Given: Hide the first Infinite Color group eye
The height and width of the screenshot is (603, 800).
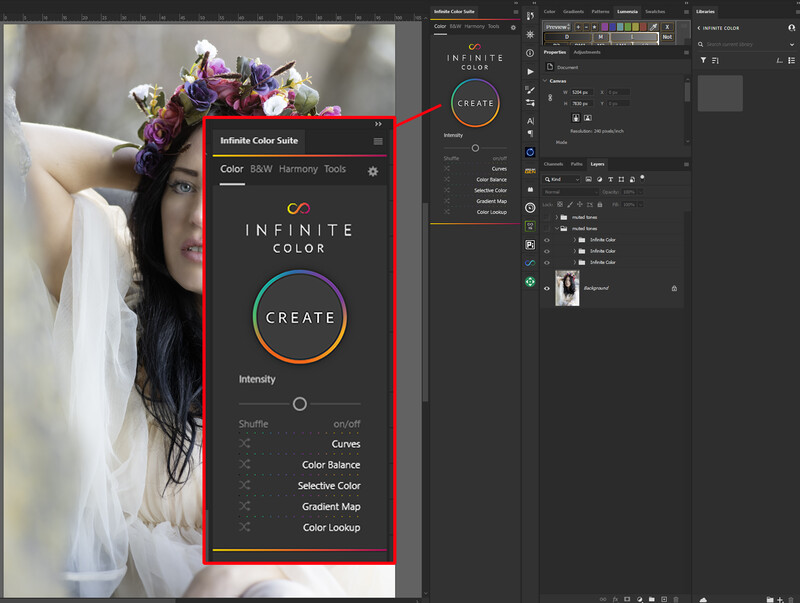Looking at the screenshot, I should [x=547, y=240].
